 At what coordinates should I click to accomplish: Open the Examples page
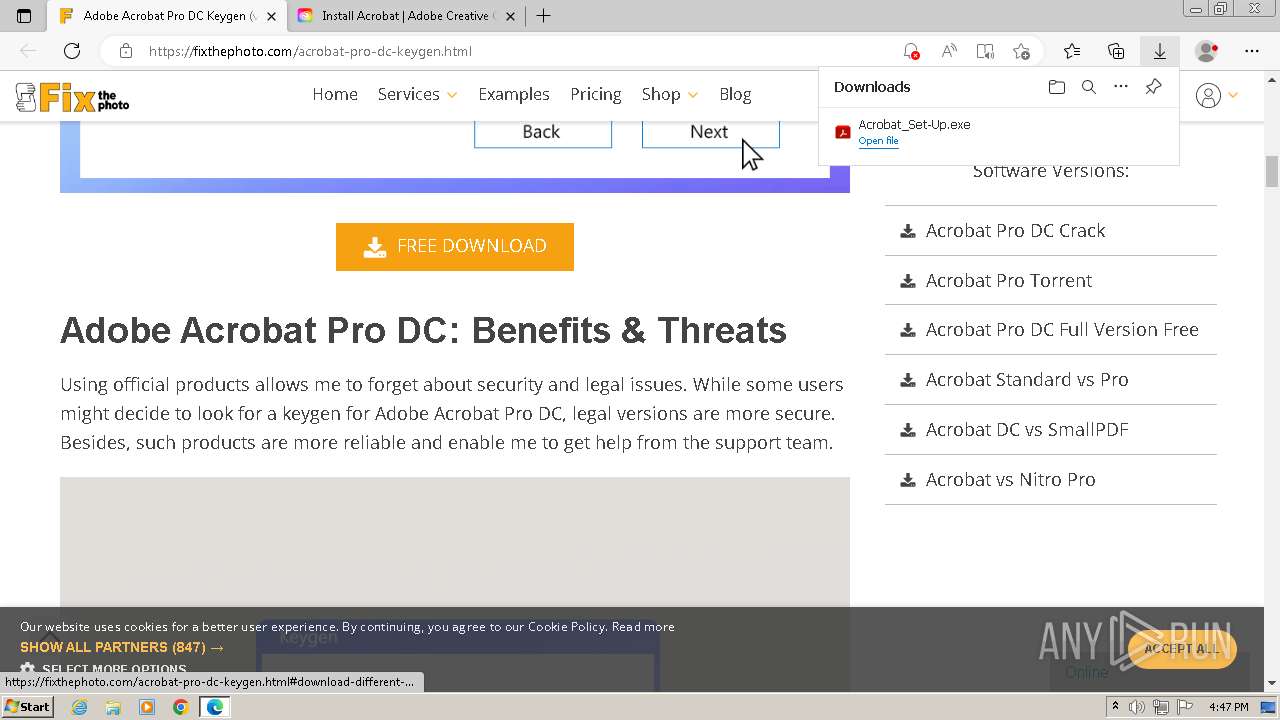point(514,94)
